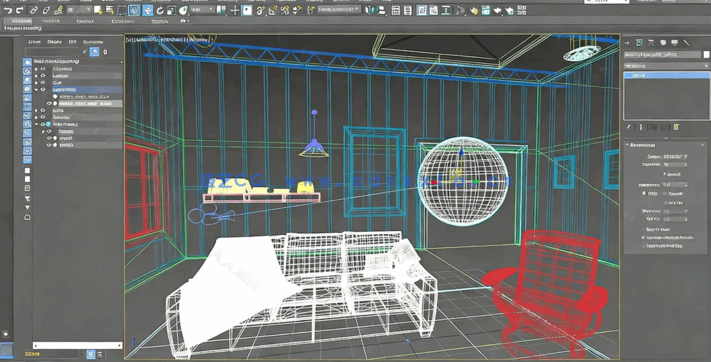Viewport: 711px width, 362px height.
Task: Open the selection filter dropdown in toolbar
Action: (78, 10)
